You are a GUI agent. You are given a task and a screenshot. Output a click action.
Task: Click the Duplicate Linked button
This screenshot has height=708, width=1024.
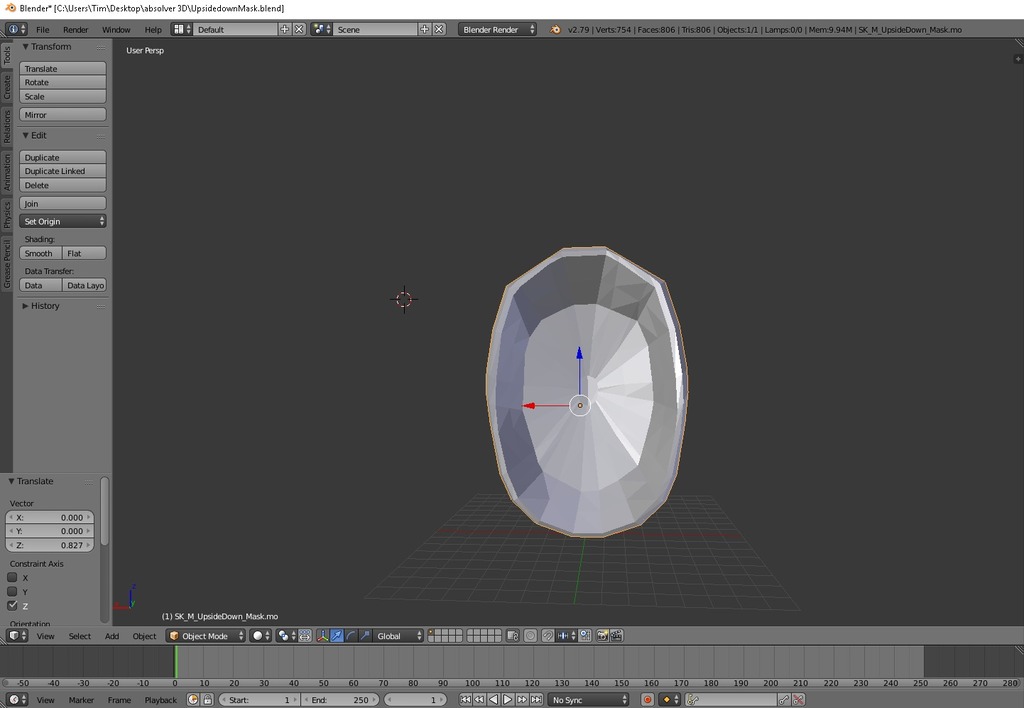pos(63,171)
